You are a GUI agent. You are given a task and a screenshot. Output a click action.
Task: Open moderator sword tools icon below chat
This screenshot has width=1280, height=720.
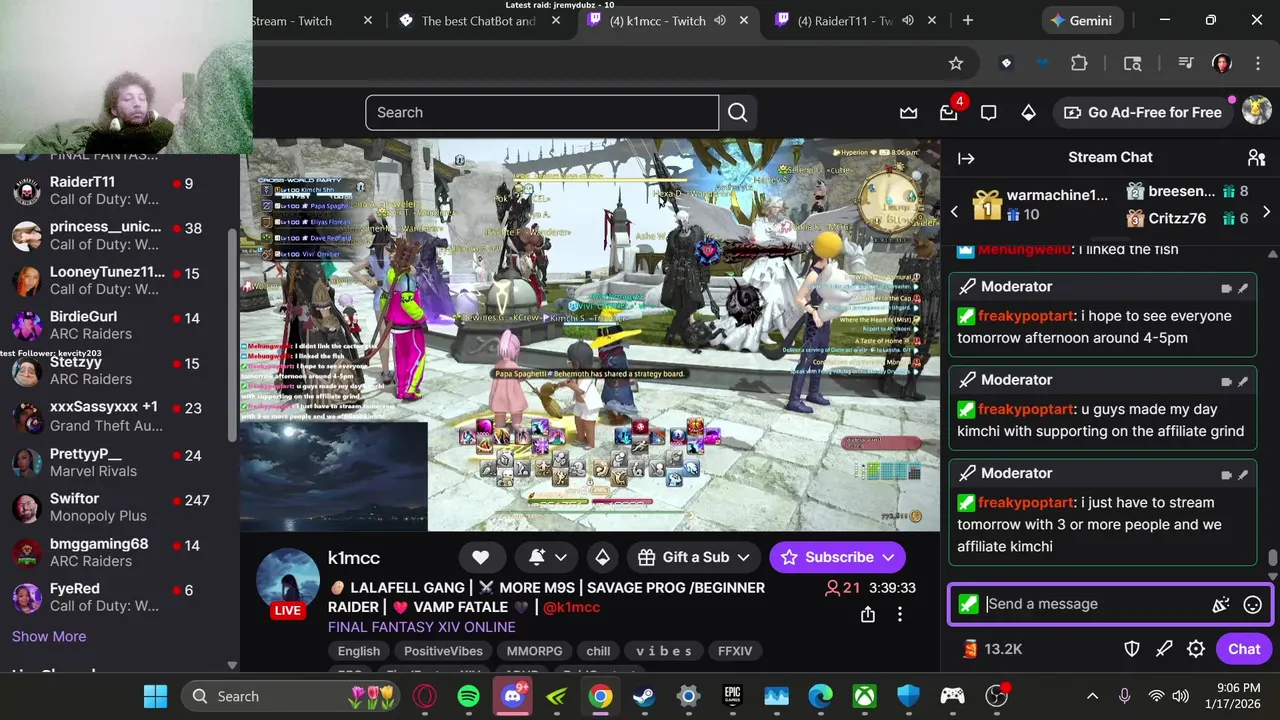tap(1163, 649)
